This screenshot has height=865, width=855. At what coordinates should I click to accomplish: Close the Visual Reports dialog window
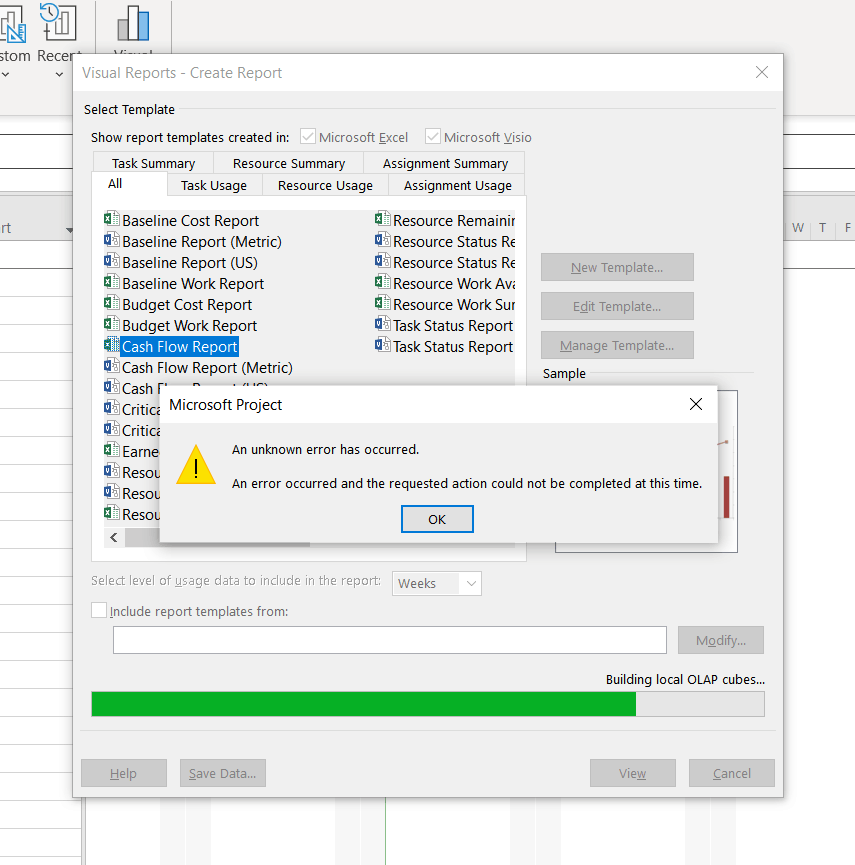(x=762, y=72)
